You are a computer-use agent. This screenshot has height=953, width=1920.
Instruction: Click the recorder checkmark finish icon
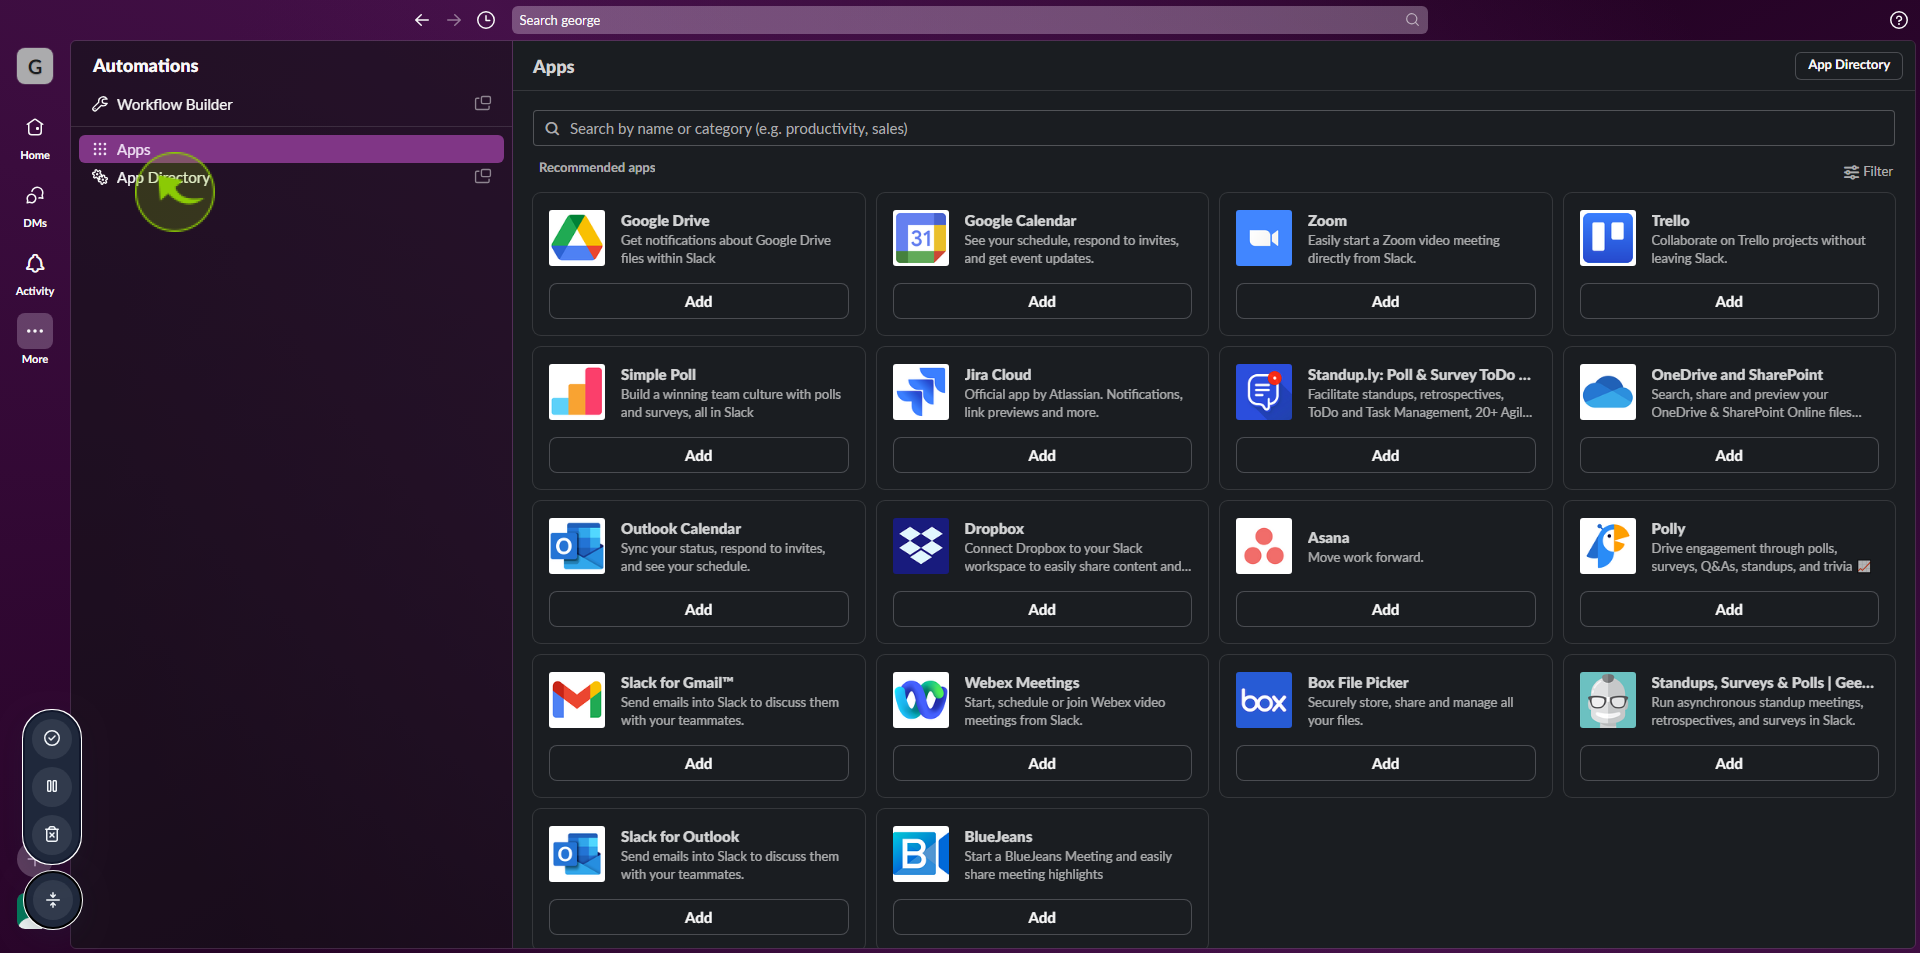52,738
